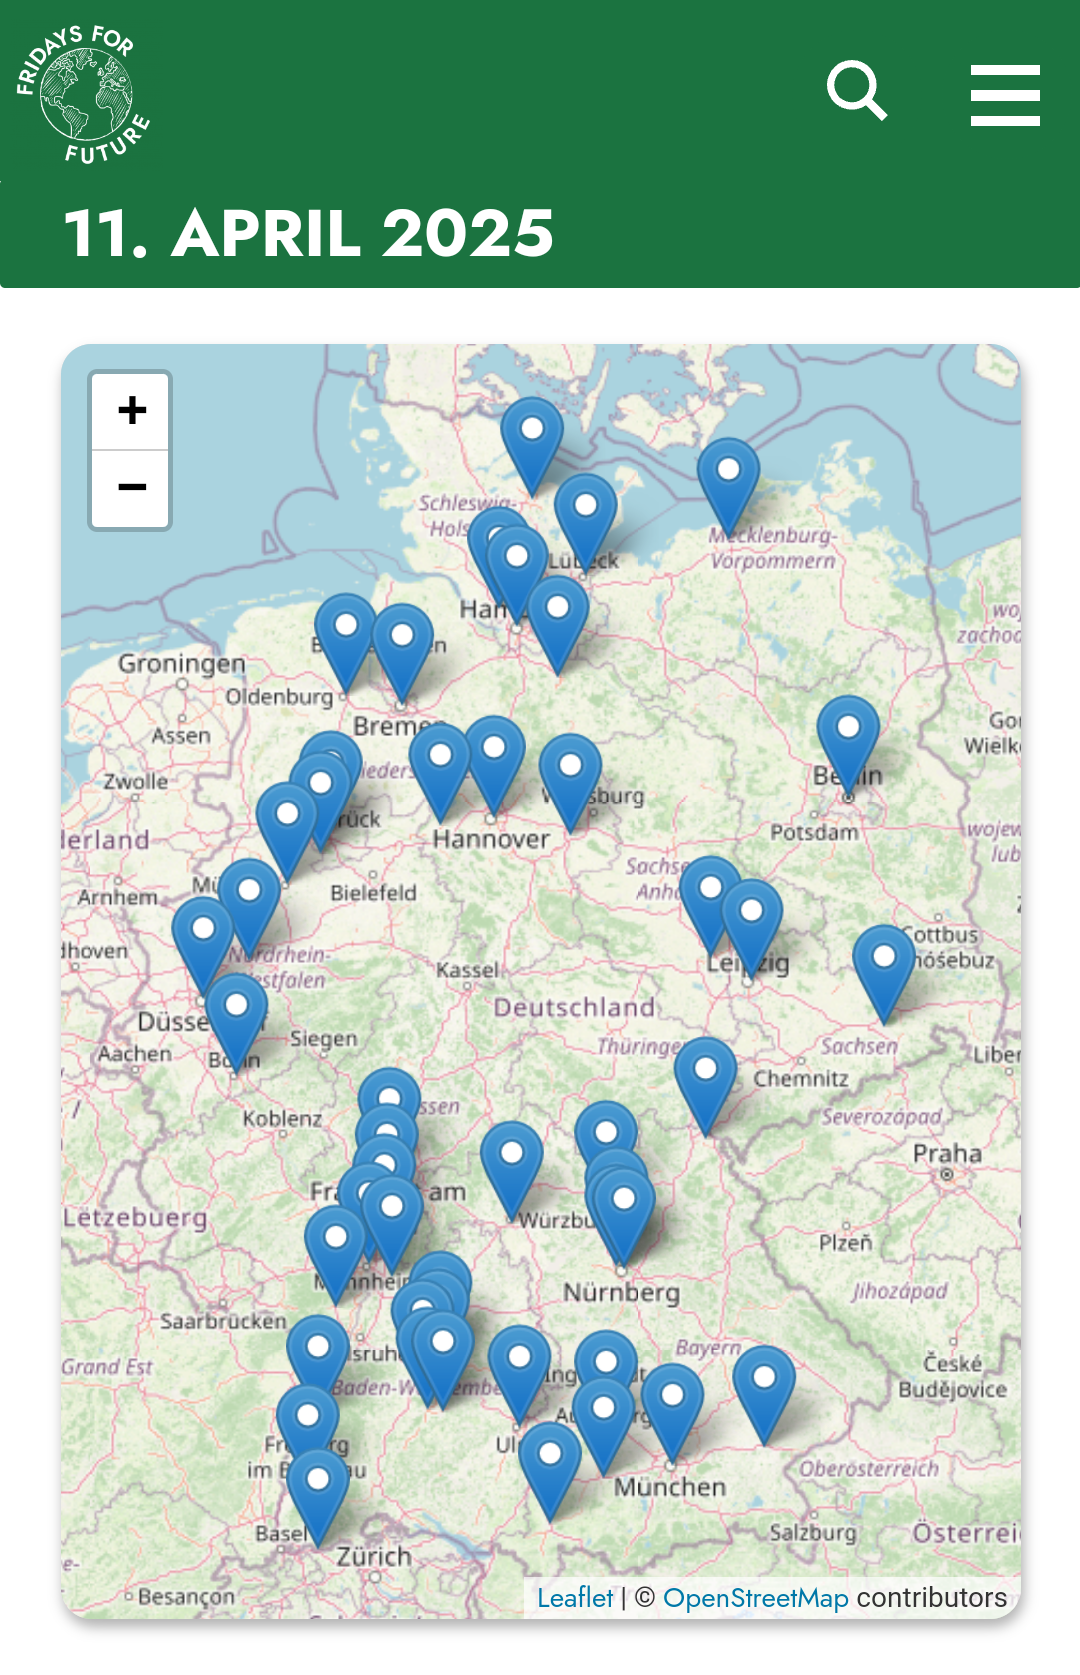Click the '11. APRIL 2025' heading
The image size is (1080, 1675).
click(x=309, y=233)
